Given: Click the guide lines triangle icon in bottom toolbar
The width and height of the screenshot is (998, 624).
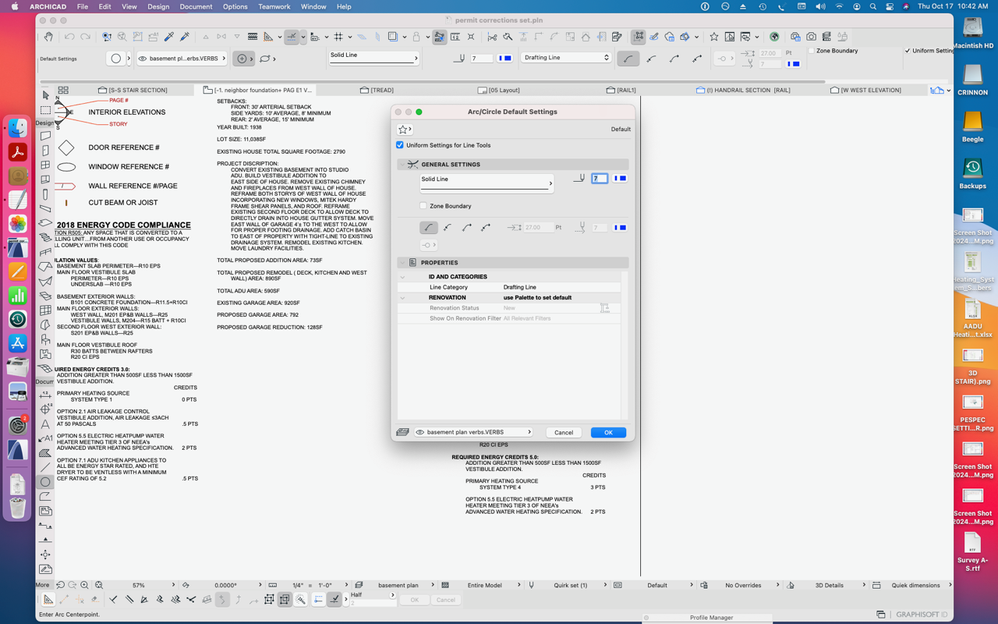Looking at the screenshot, I should (48, 599).
